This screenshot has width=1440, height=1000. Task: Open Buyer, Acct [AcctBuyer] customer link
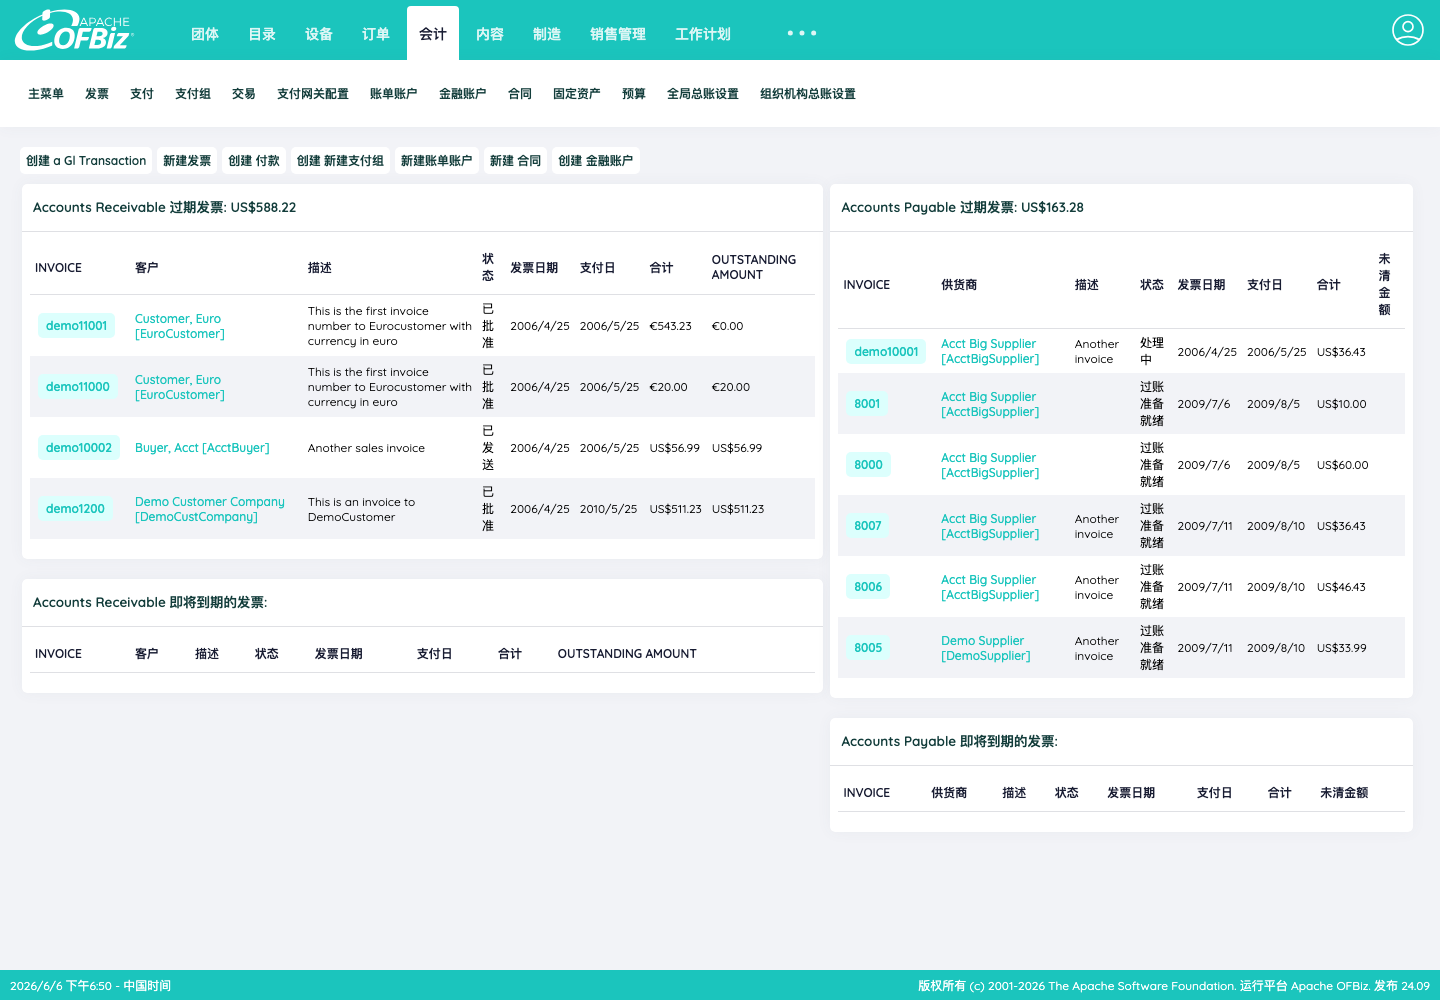click(202, 448)
